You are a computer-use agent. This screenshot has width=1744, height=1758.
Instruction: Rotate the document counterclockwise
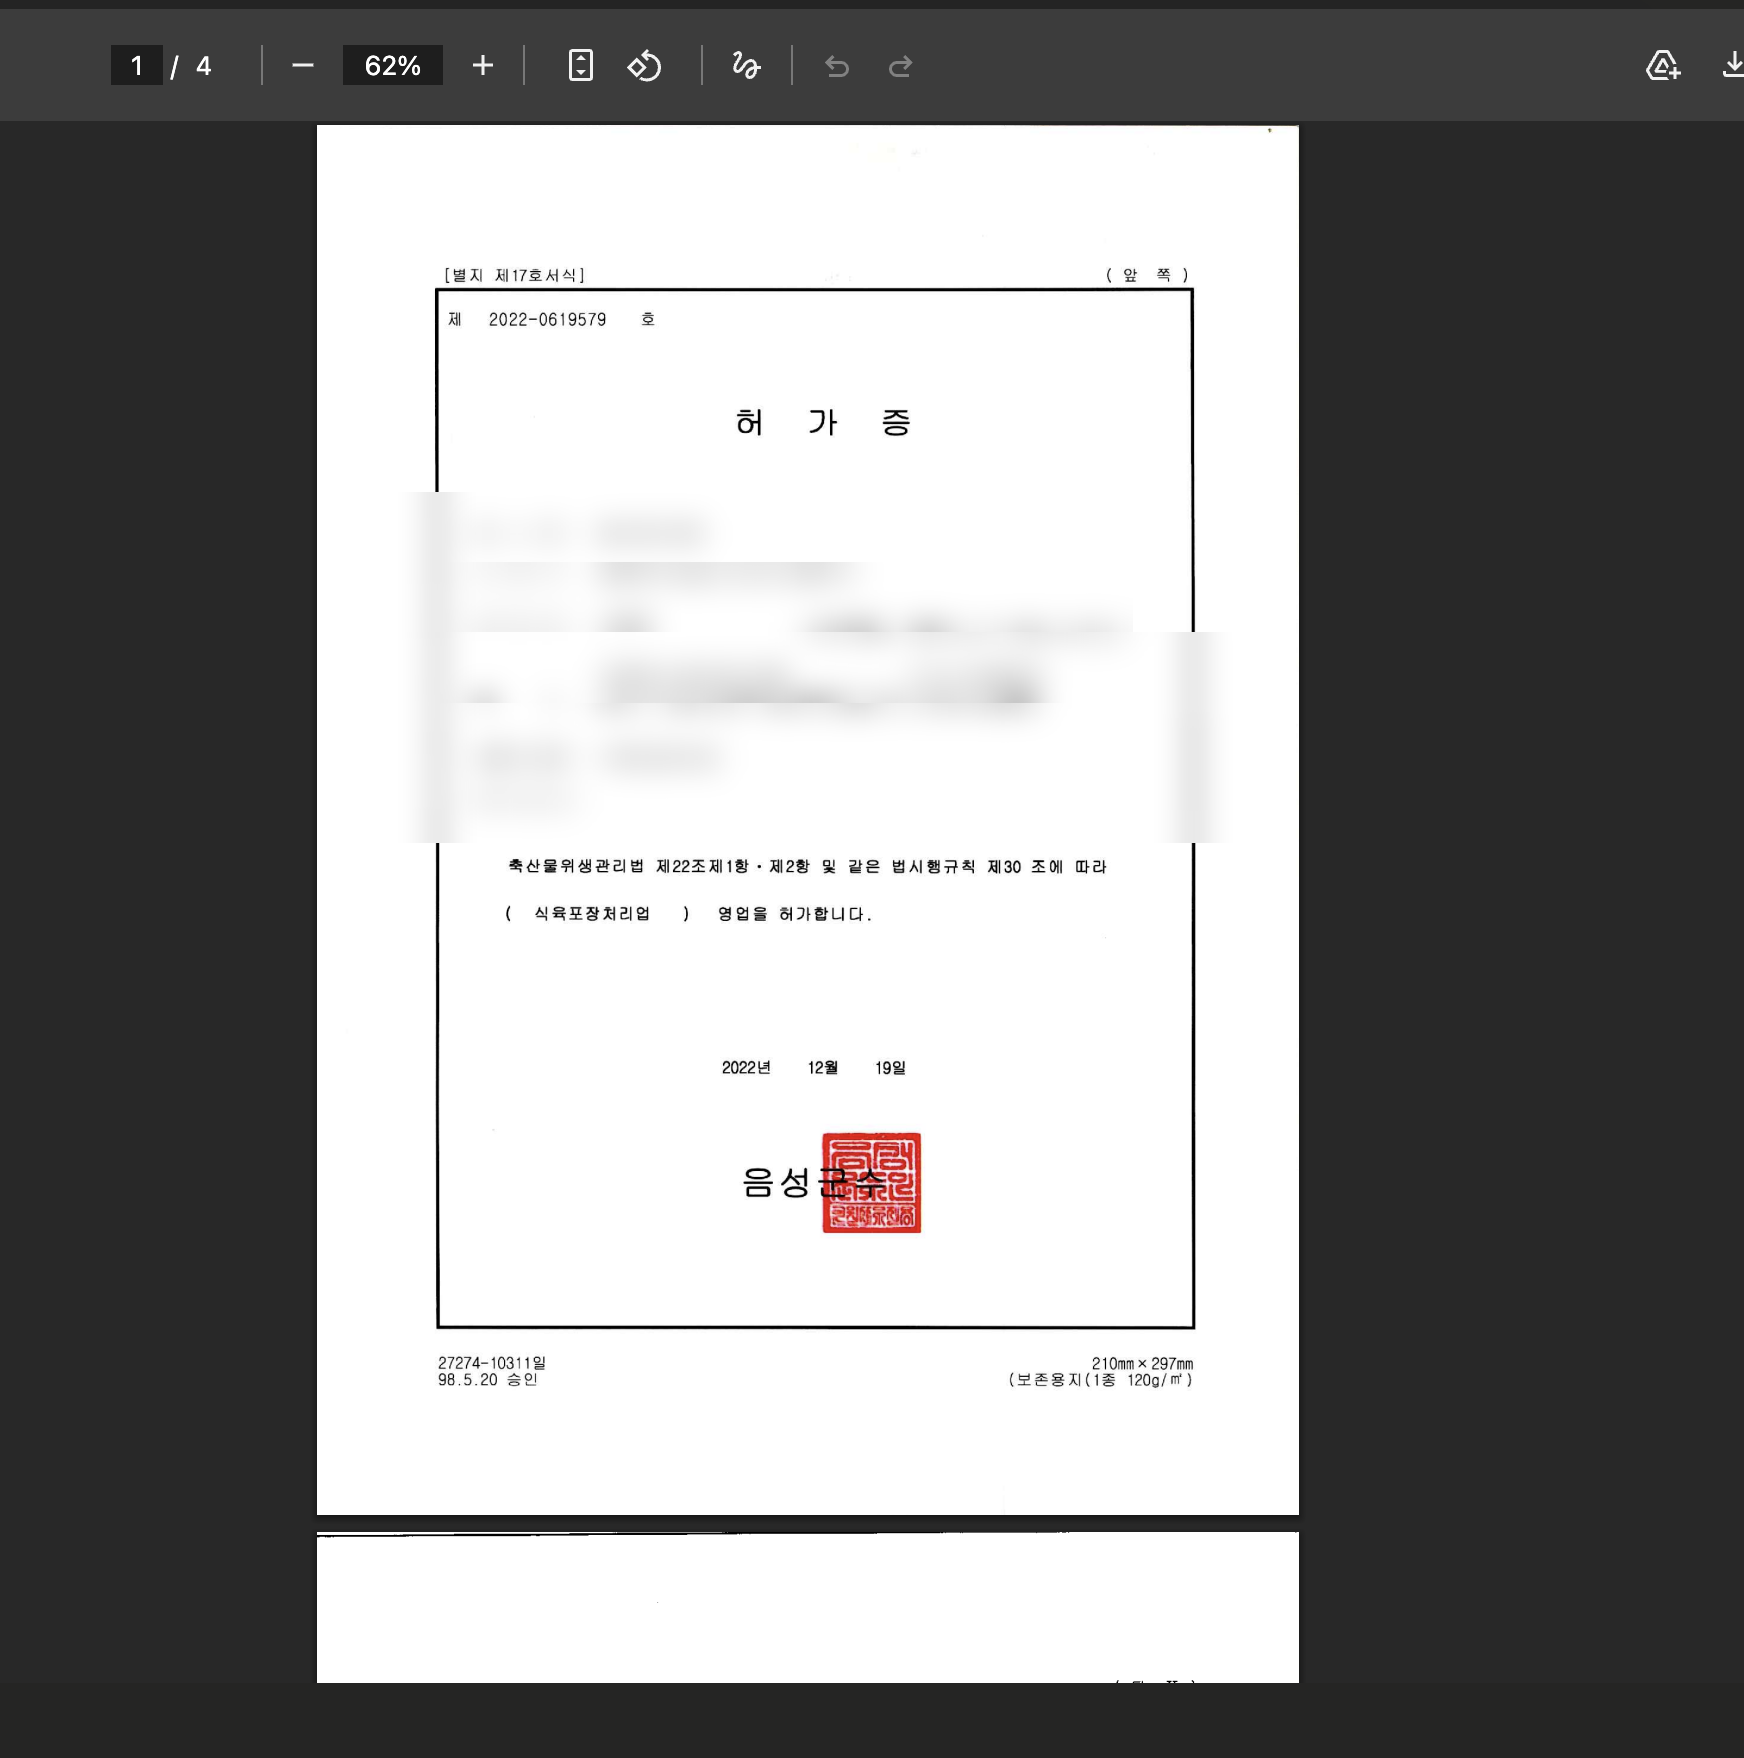pos(645,66)
